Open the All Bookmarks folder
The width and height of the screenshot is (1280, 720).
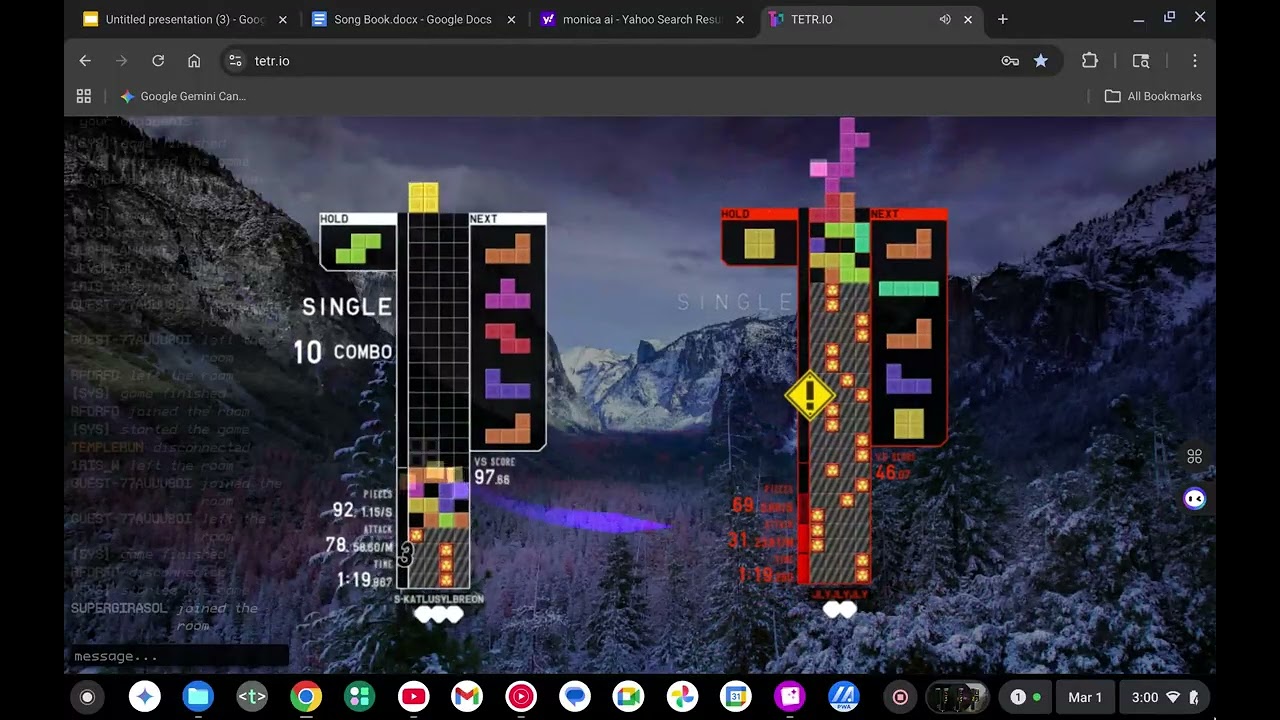(1153, 96)
